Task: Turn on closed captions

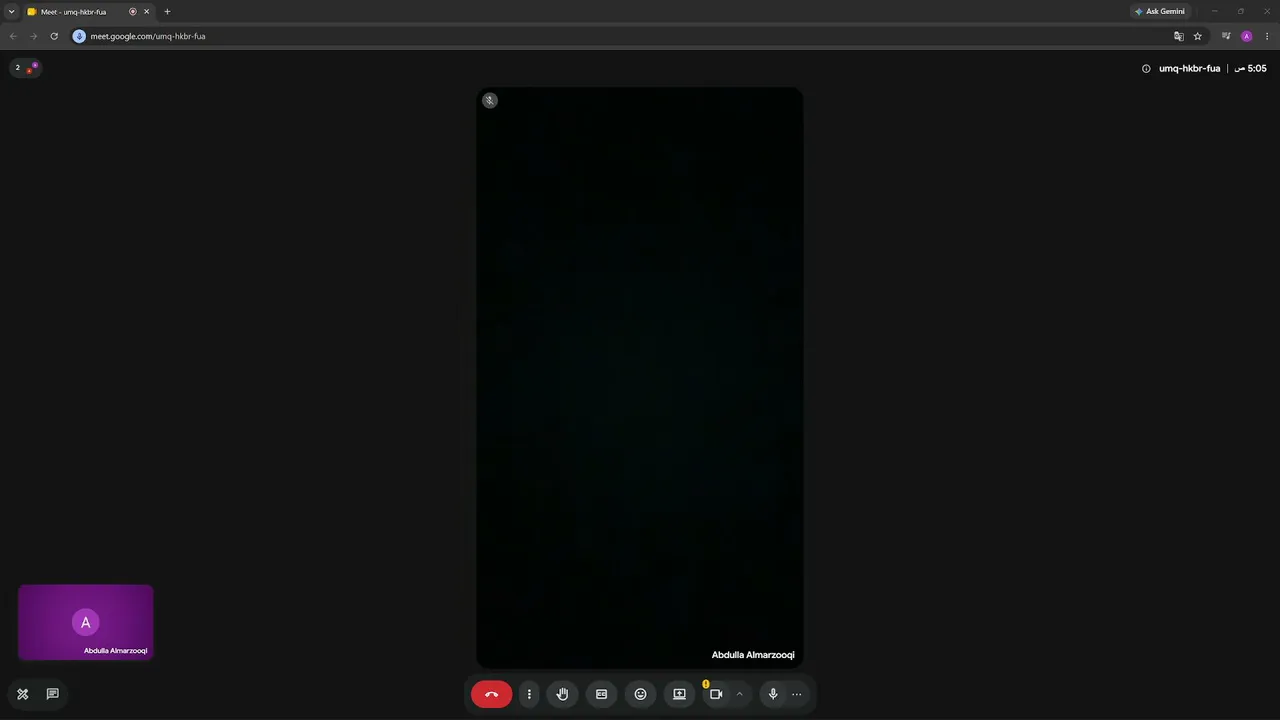Action: pyautogui.click(x=601, y=694)
